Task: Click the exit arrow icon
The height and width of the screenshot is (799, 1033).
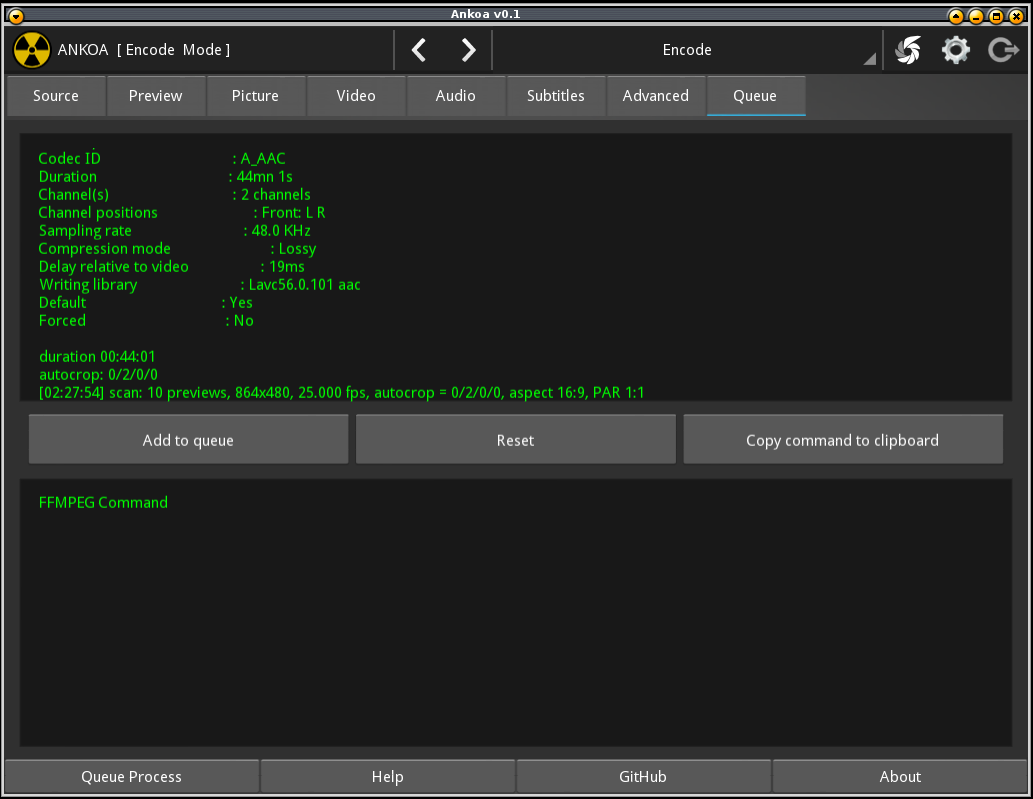Action: [x=1003, y=50]
